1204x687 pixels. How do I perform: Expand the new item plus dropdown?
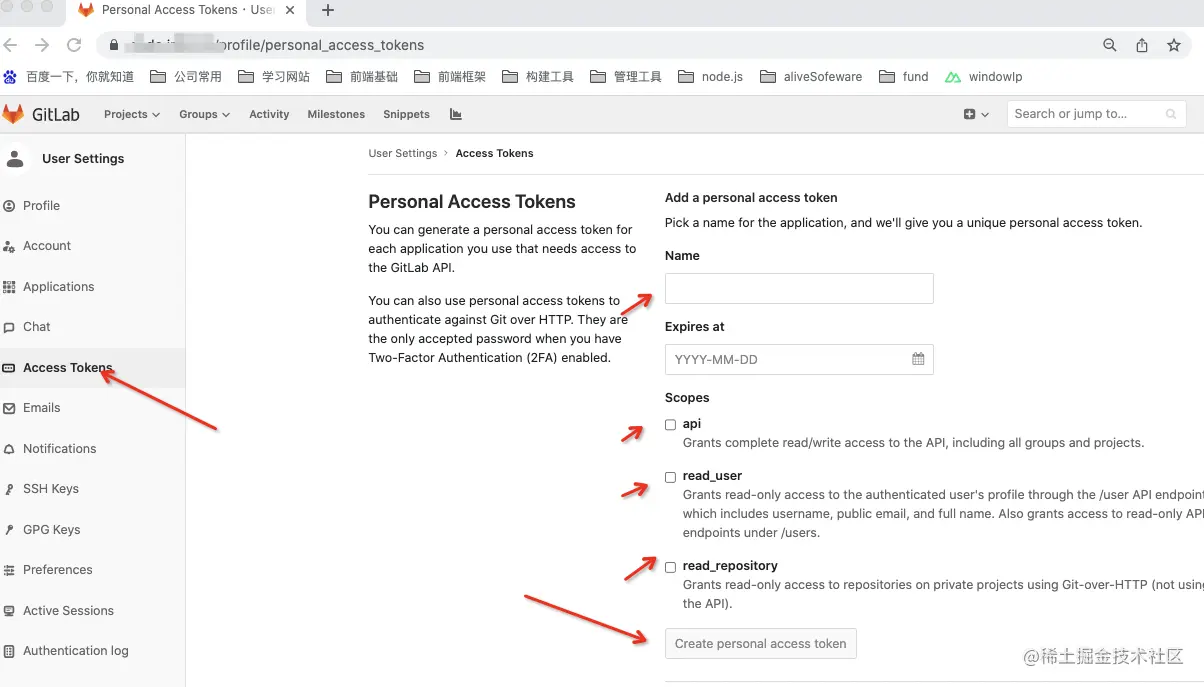click(x=976, y=114)
